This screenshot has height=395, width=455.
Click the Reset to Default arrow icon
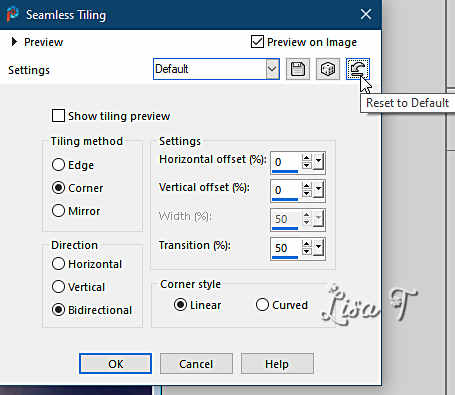358,69
